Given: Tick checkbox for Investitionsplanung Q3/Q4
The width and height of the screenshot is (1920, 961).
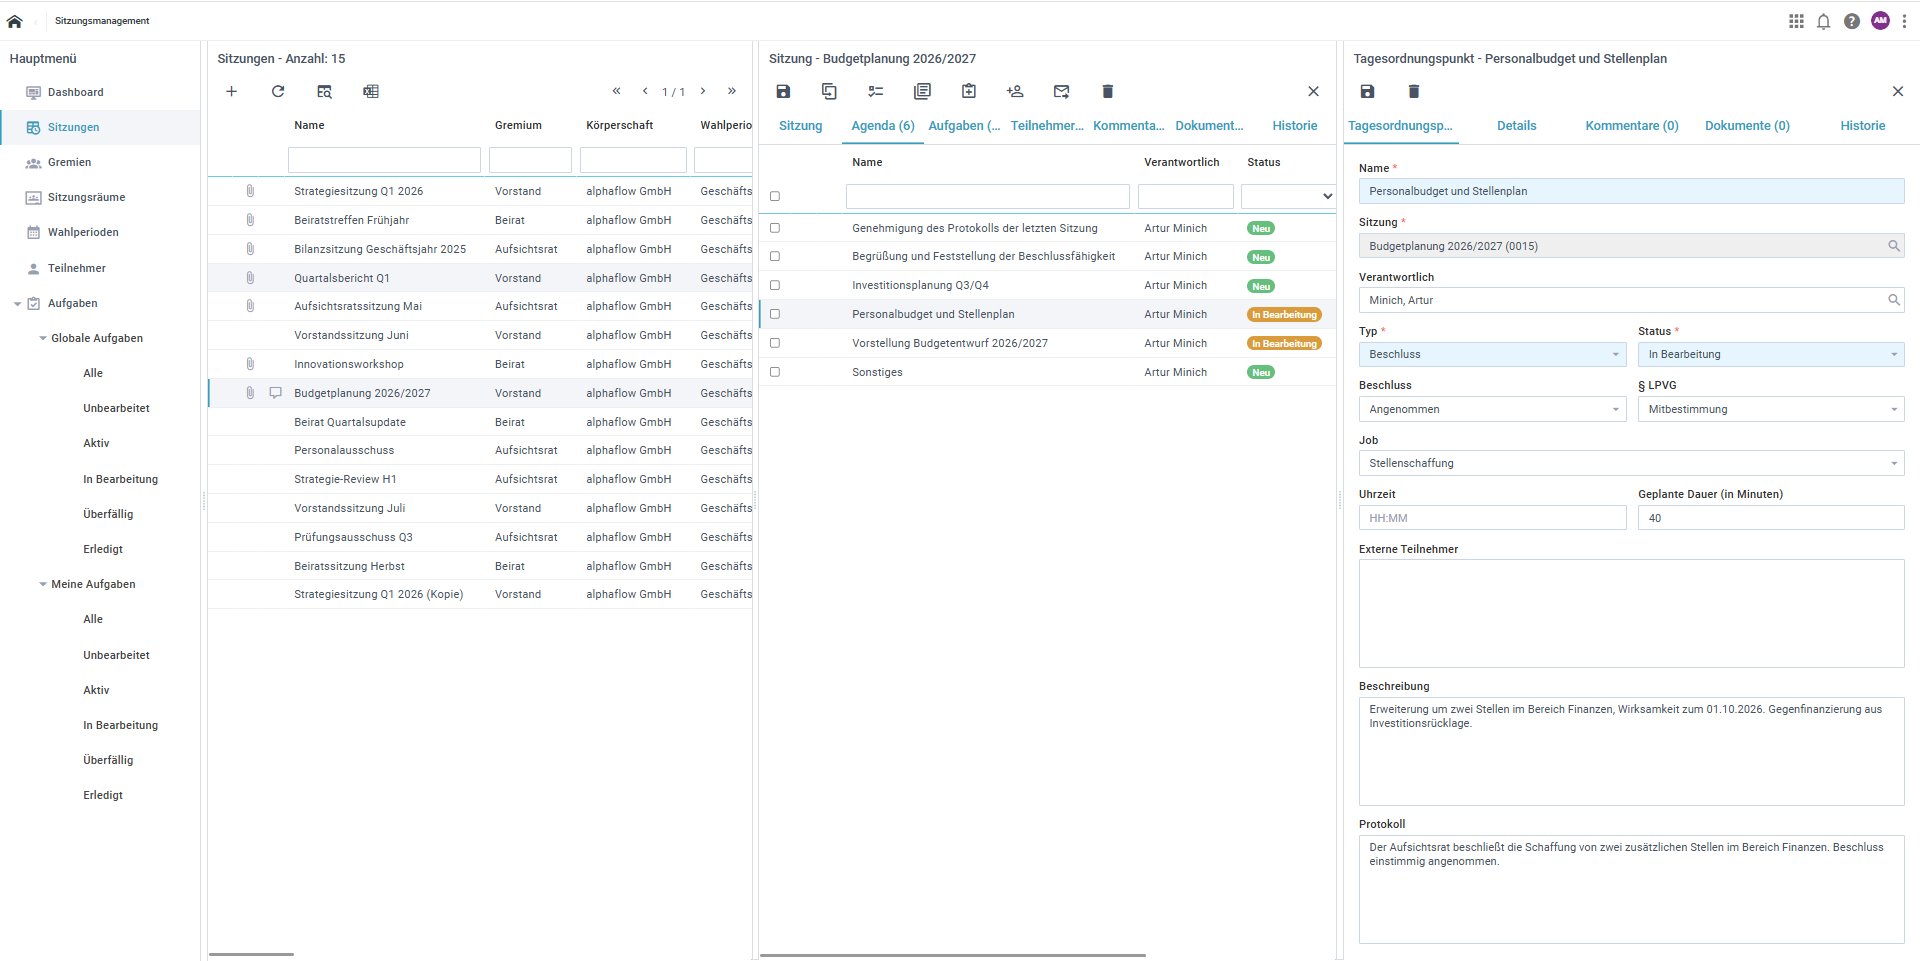Looking at the screenshot, I should [774, 285].
